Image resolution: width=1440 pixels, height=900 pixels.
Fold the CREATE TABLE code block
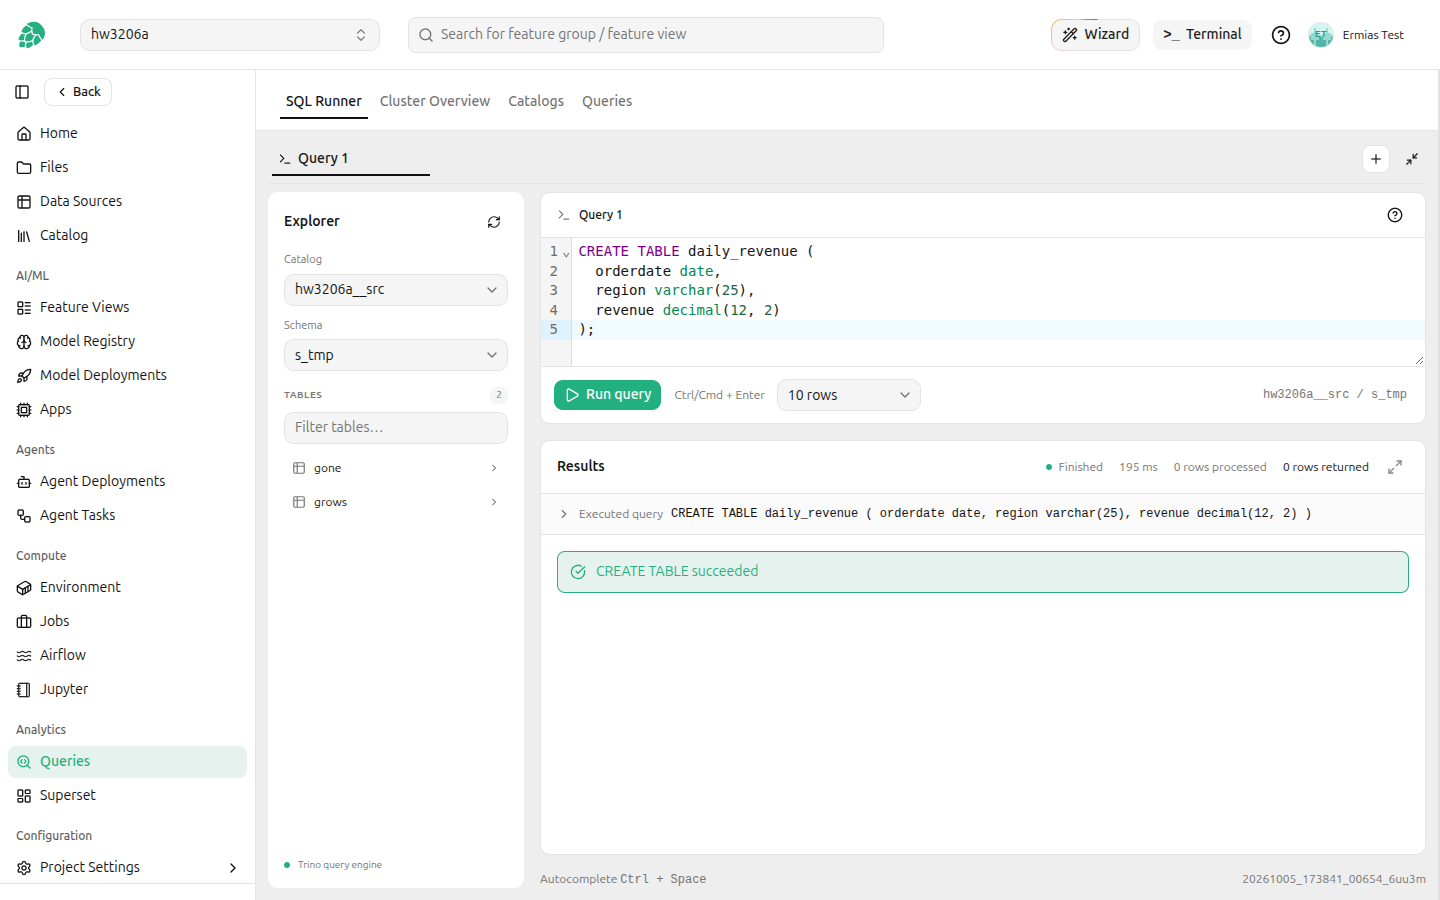[x=566, y=253]
